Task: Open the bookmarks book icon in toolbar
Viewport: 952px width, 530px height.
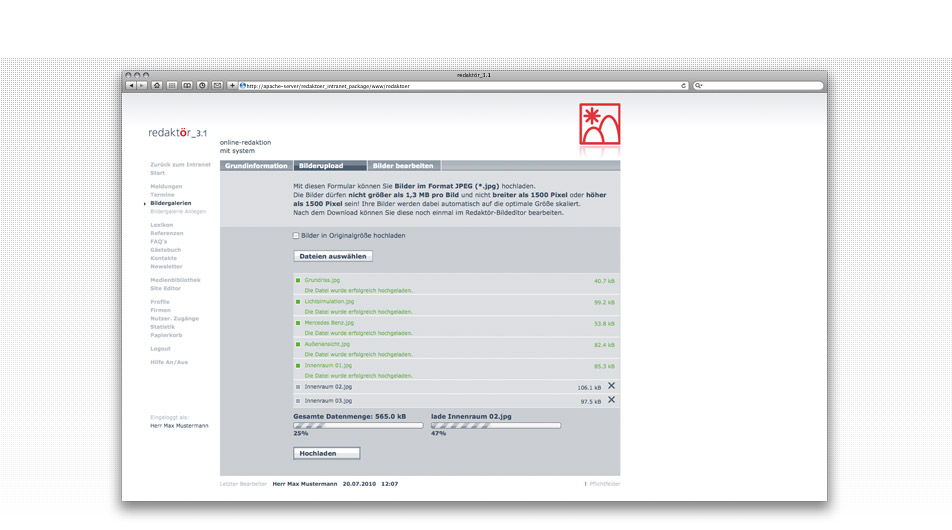Action: tap(187, 86)
